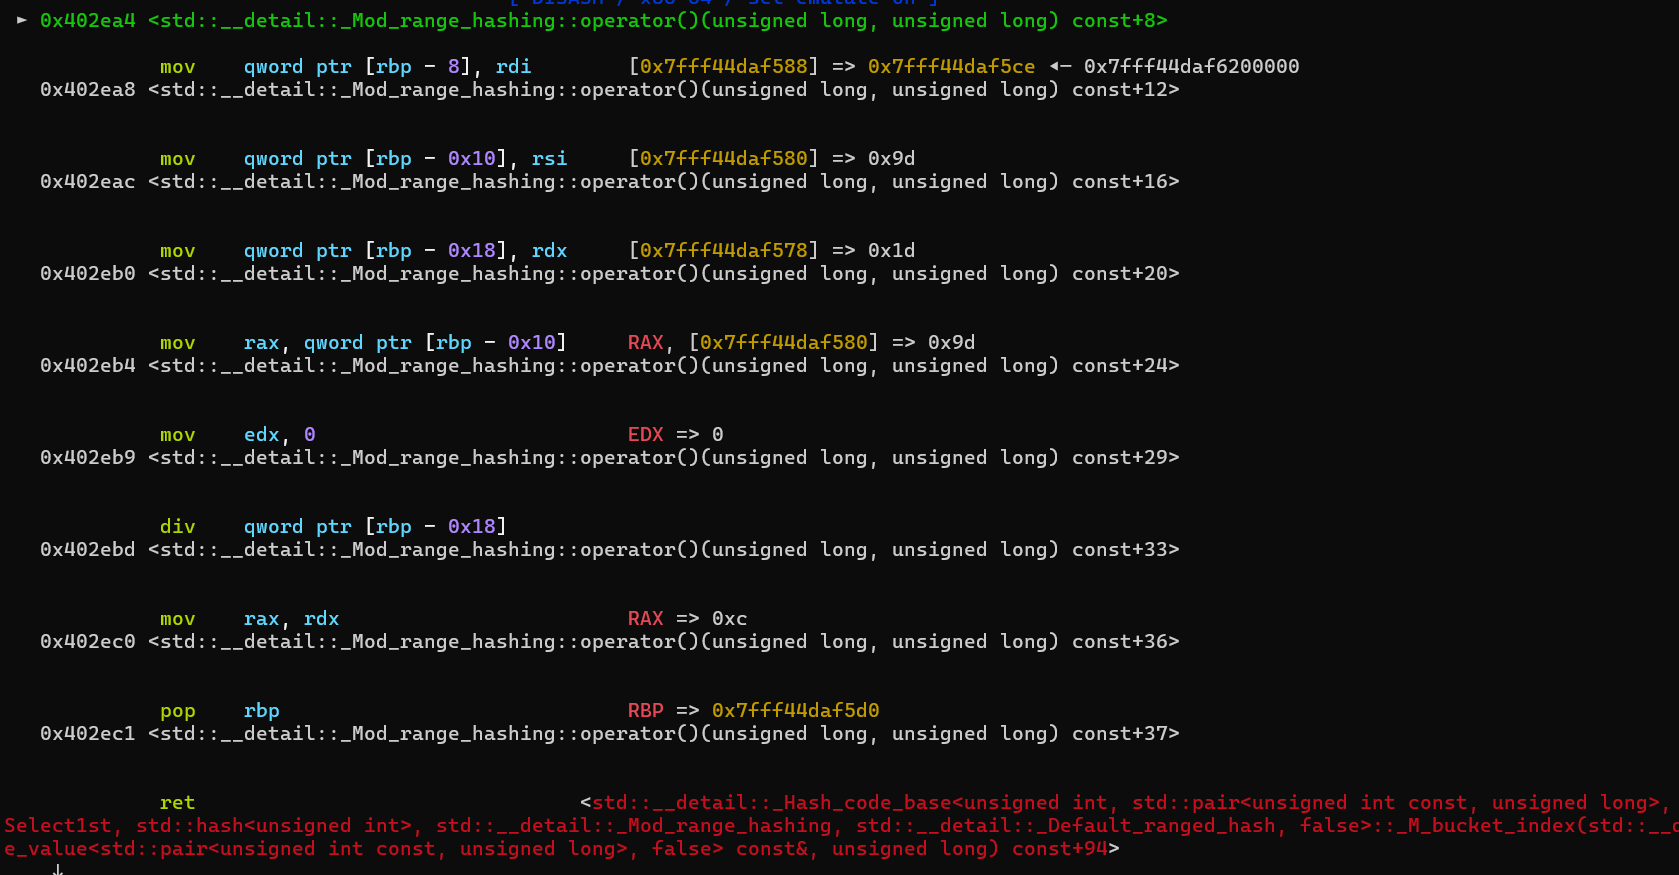This screenshot has width=1679, height=875.
Task: Click the left arrow before 0x7fff44daf6200000
Action: tap(1060, 66)
